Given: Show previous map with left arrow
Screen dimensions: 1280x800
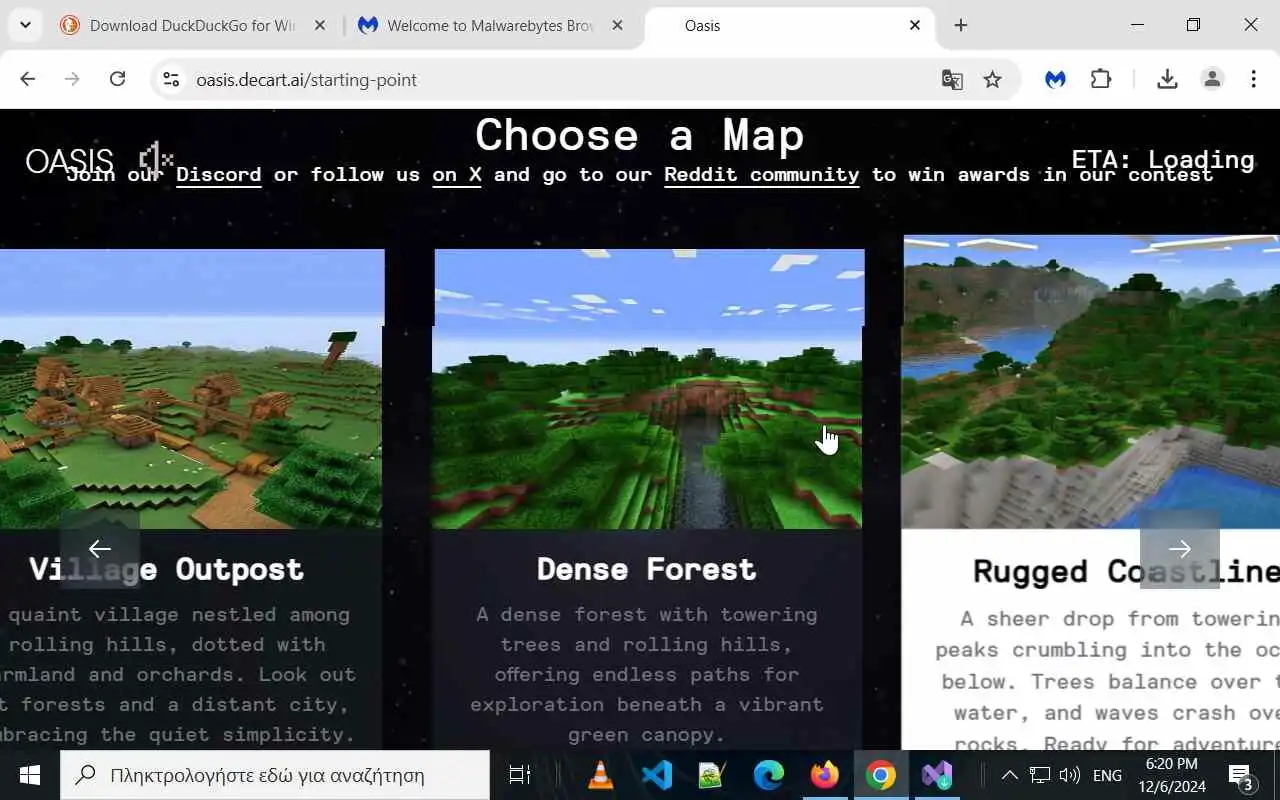Looking at the screenshot, I should (x=100, y=549).
